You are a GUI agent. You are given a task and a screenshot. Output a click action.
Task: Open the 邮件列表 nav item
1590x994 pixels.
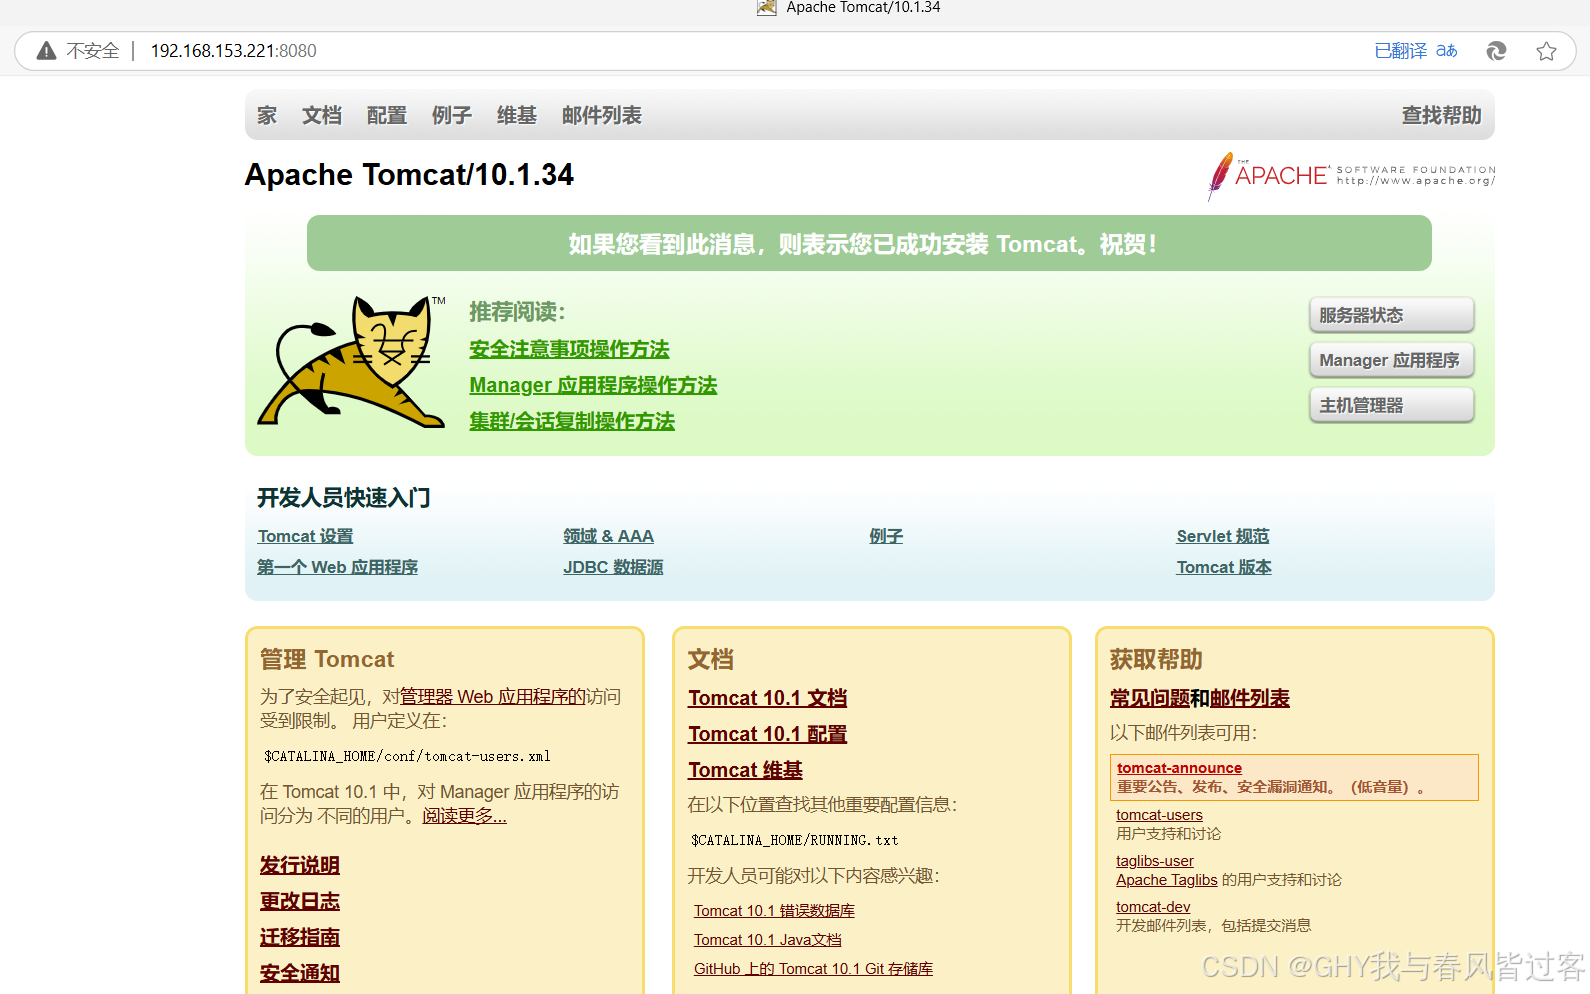[602, 116]
